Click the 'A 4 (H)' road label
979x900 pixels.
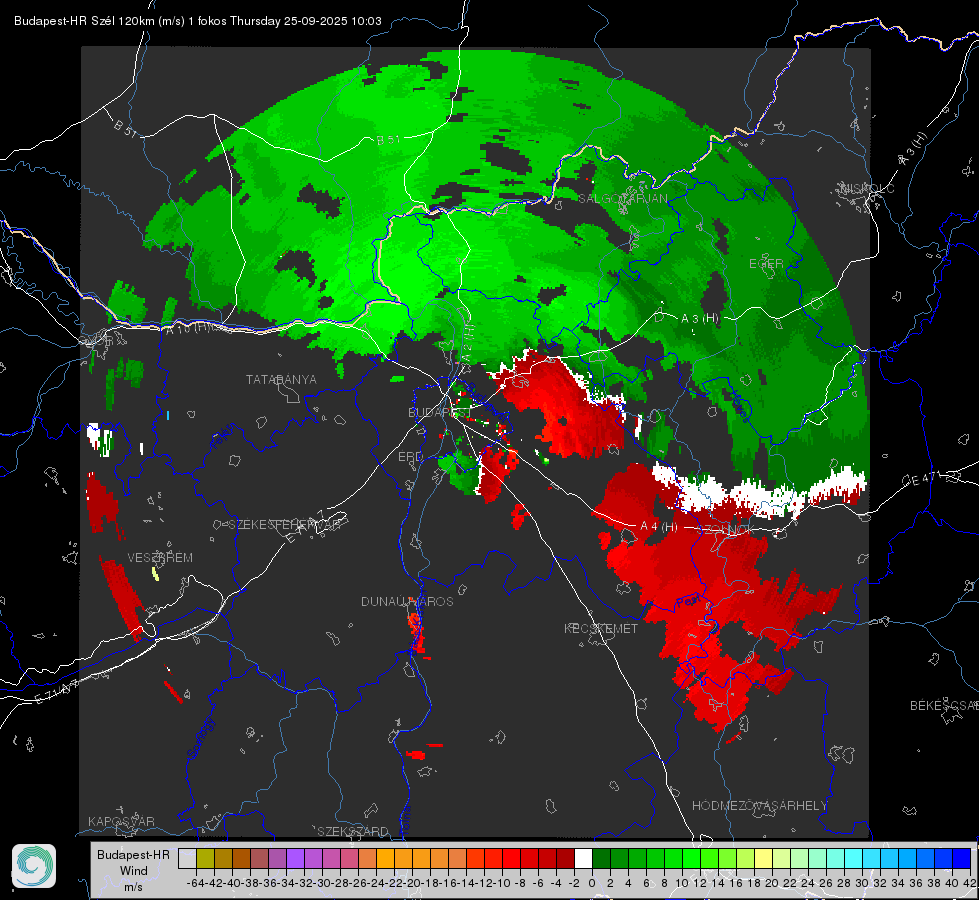[659, 527]
